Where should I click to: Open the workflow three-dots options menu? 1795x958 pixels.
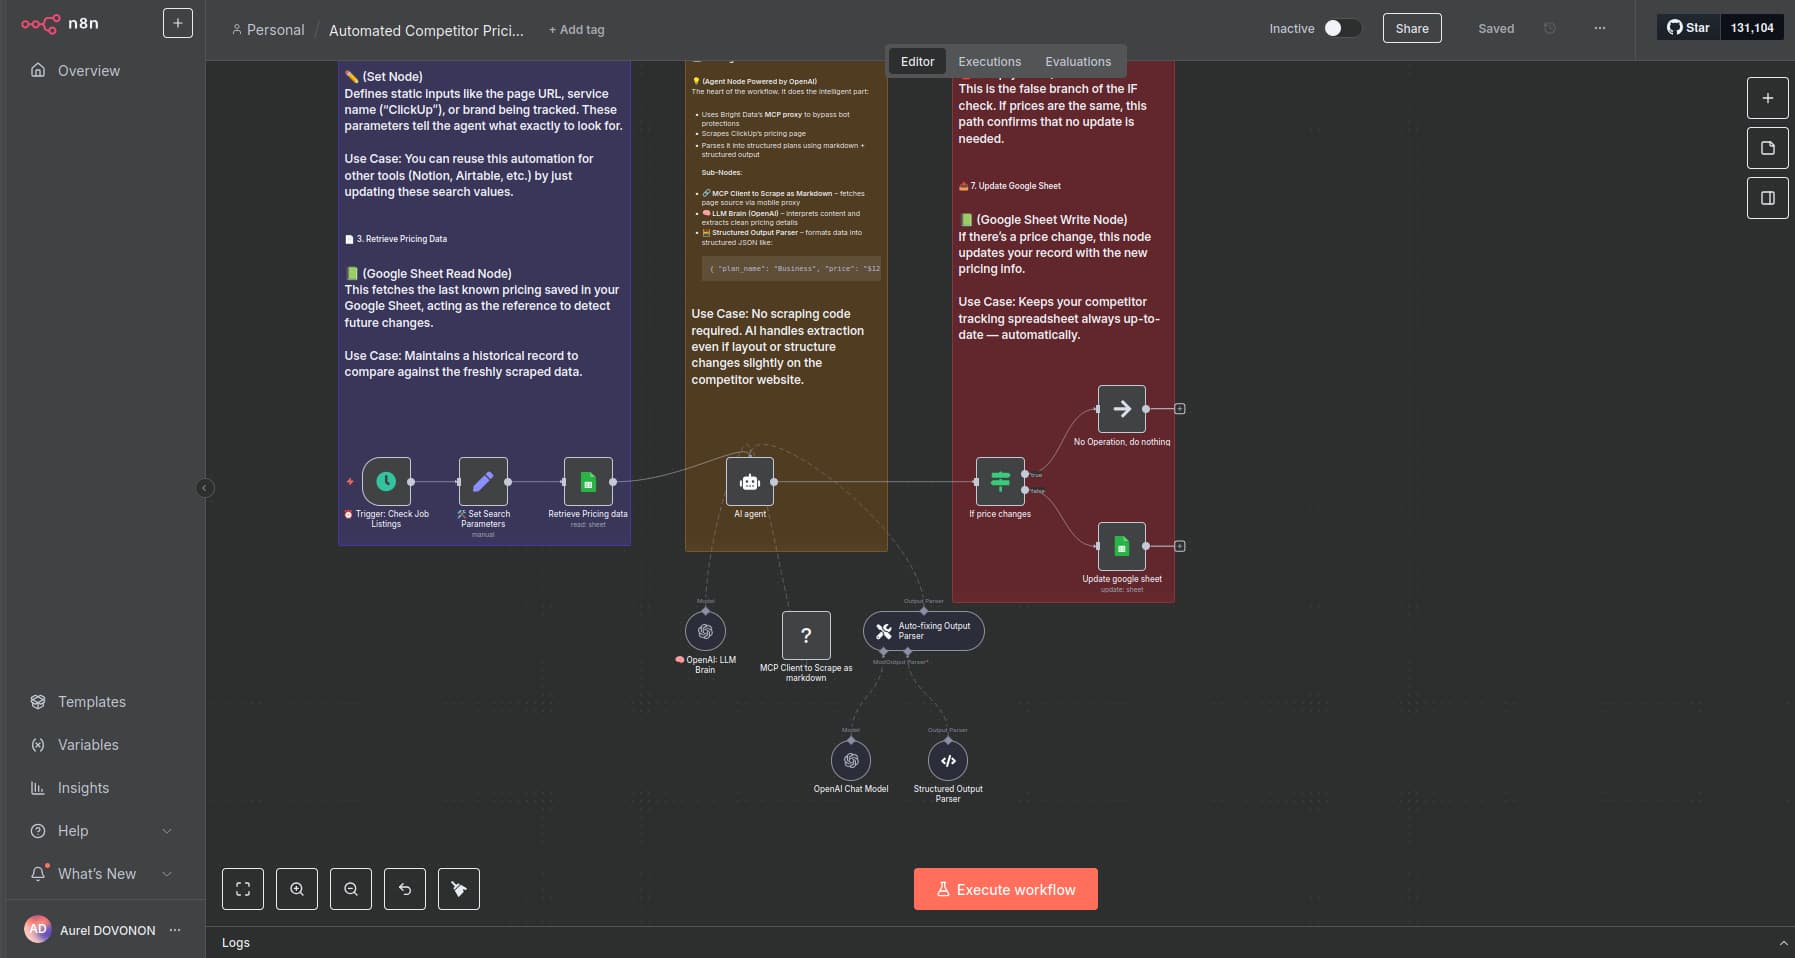click(1600, 28)
